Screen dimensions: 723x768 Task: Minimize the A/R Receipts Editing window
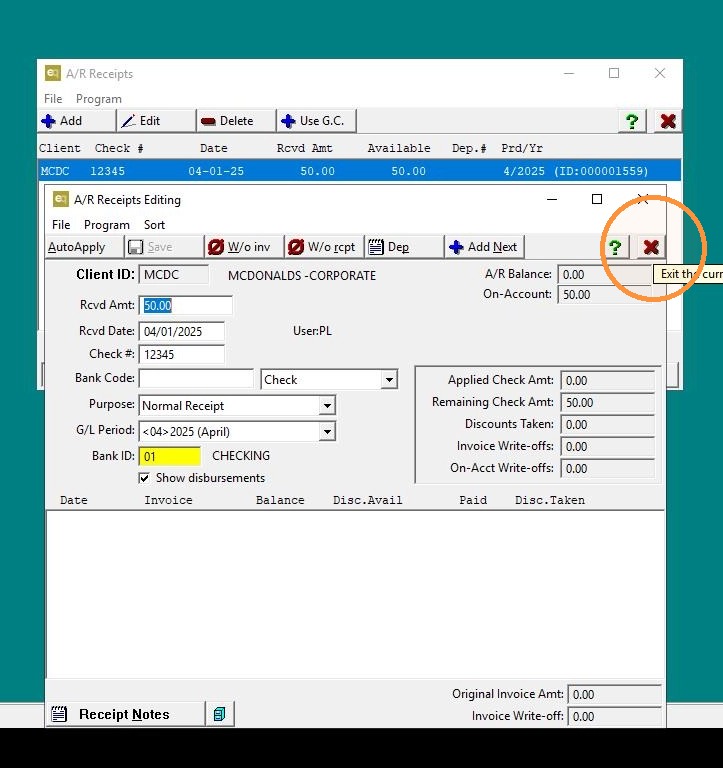click(x=552, y=199)
